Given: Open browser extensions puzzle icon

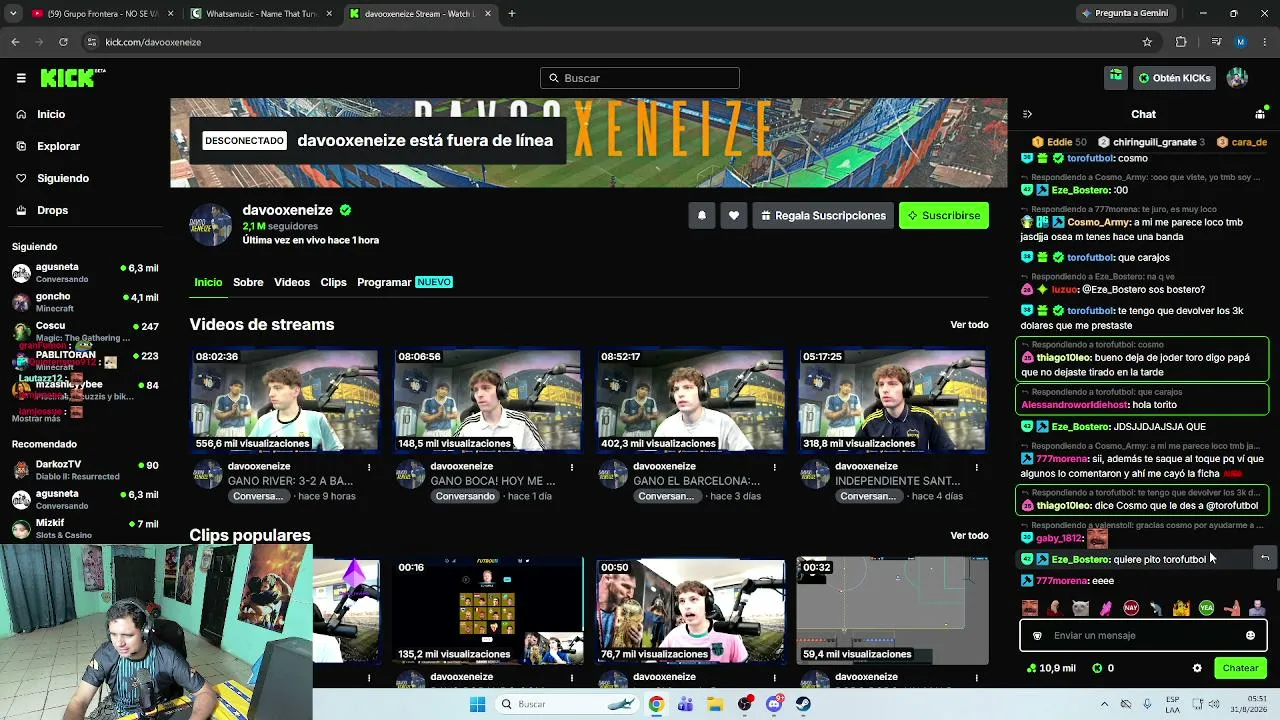Looking at the screenshot, I should pyautogui.click(x=1181, y=42).
